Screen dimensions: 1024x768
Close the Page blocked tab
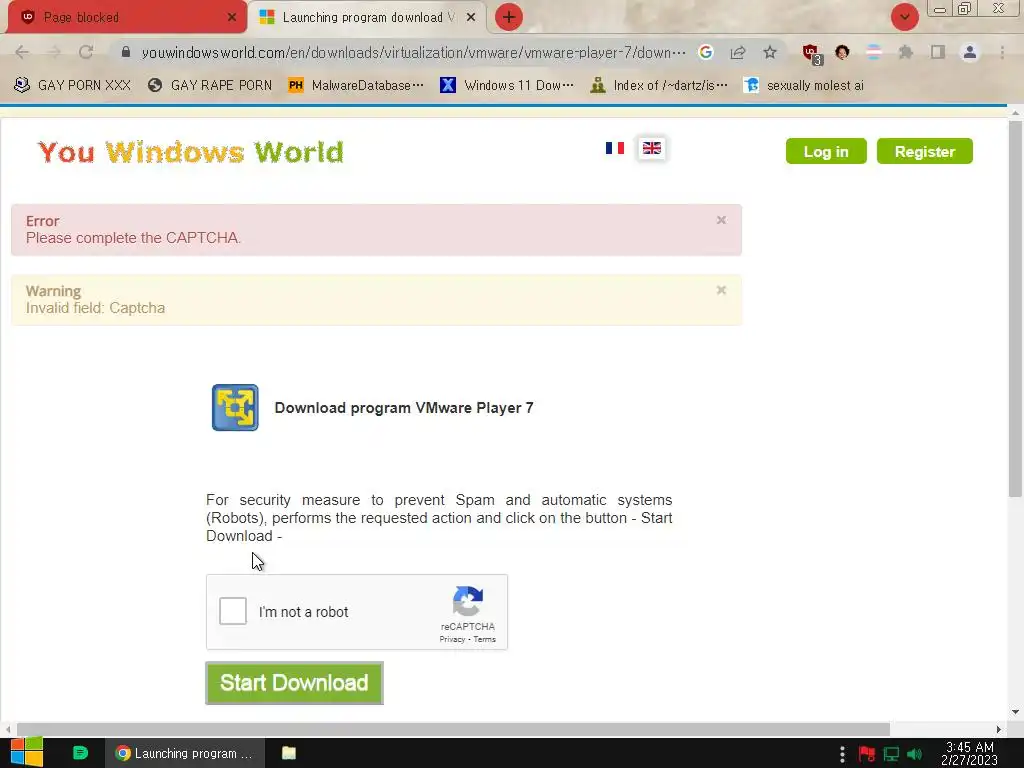pos(232,18)
